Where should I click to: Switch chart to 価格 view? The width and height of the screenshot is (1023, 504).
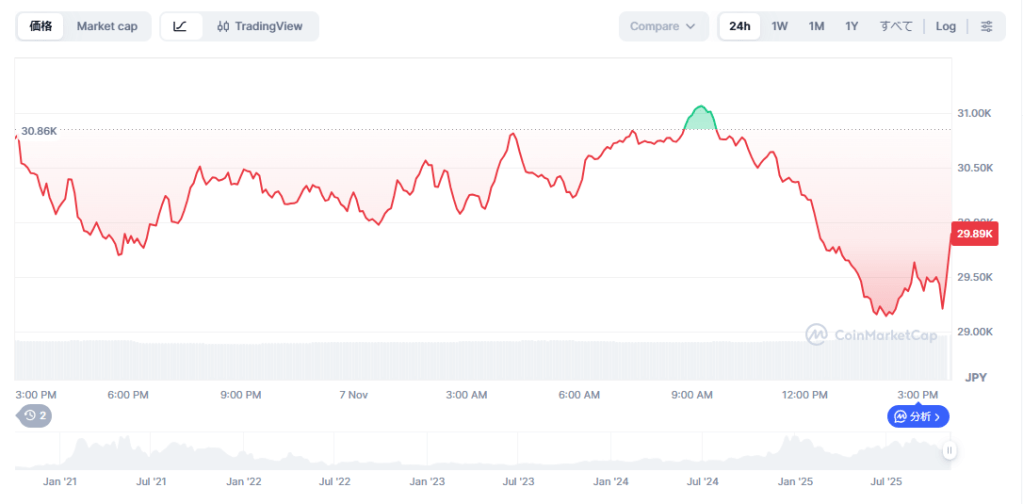[x=41, y=26]
